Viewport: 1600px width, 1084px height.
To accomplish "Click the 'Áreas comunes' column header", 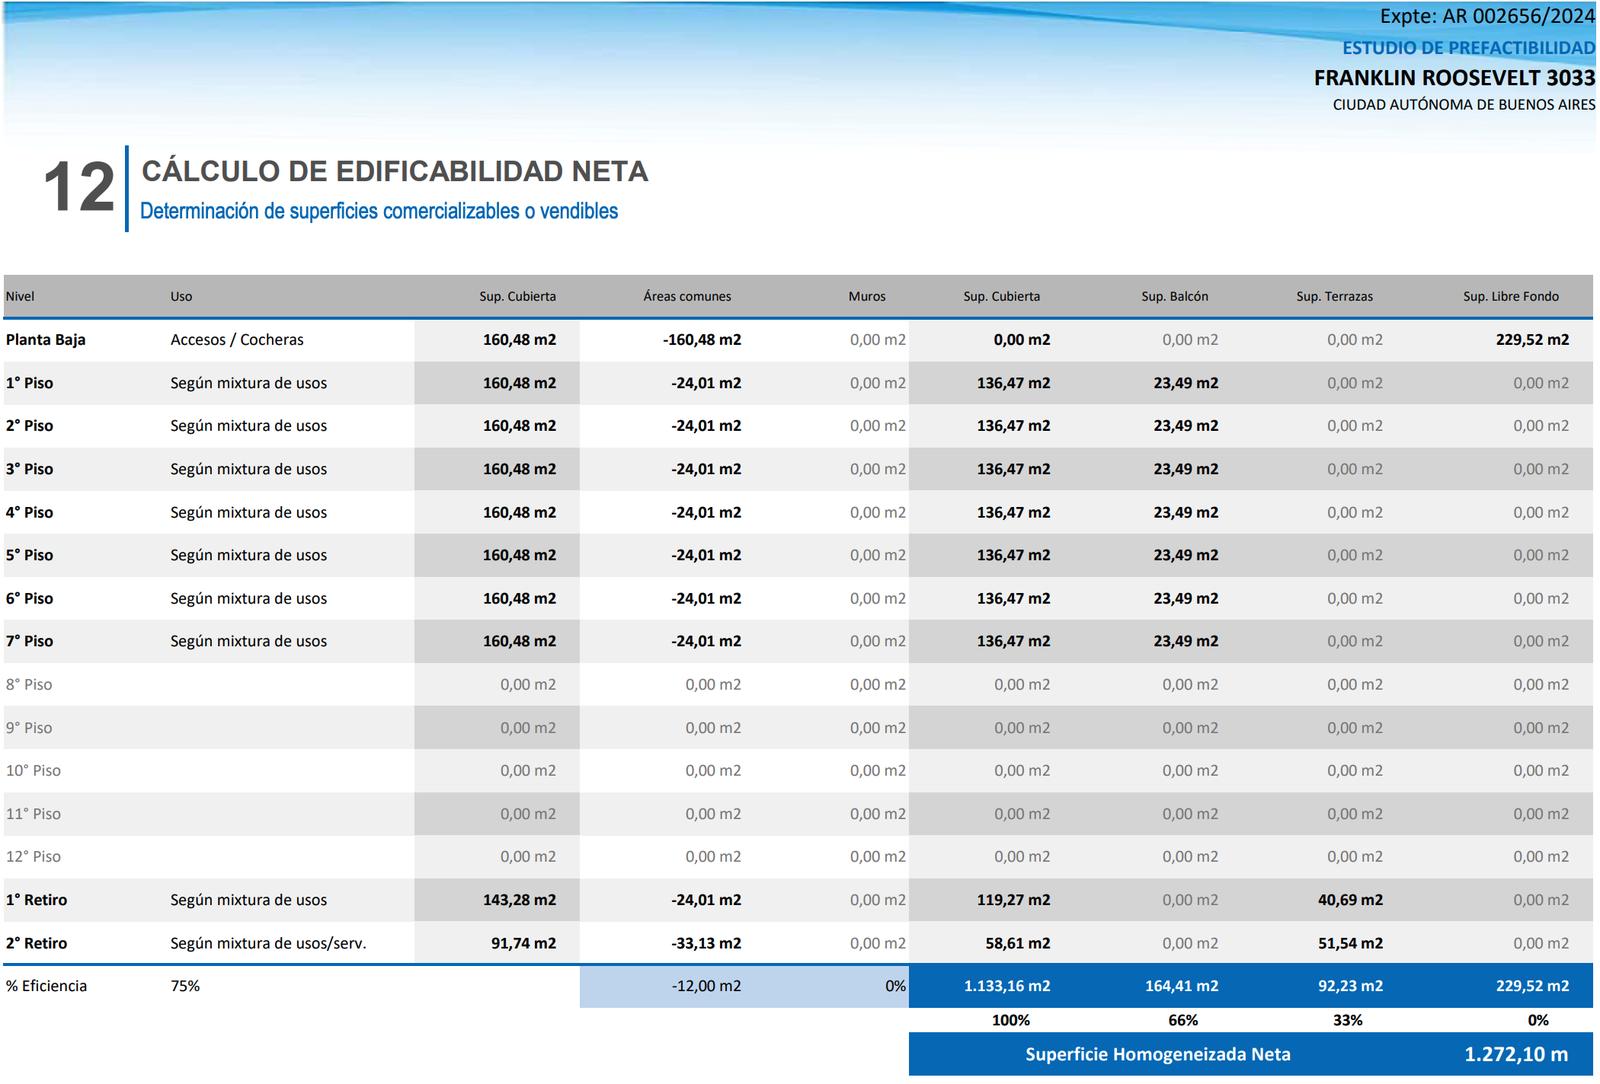I will click(x=687, y=297).
